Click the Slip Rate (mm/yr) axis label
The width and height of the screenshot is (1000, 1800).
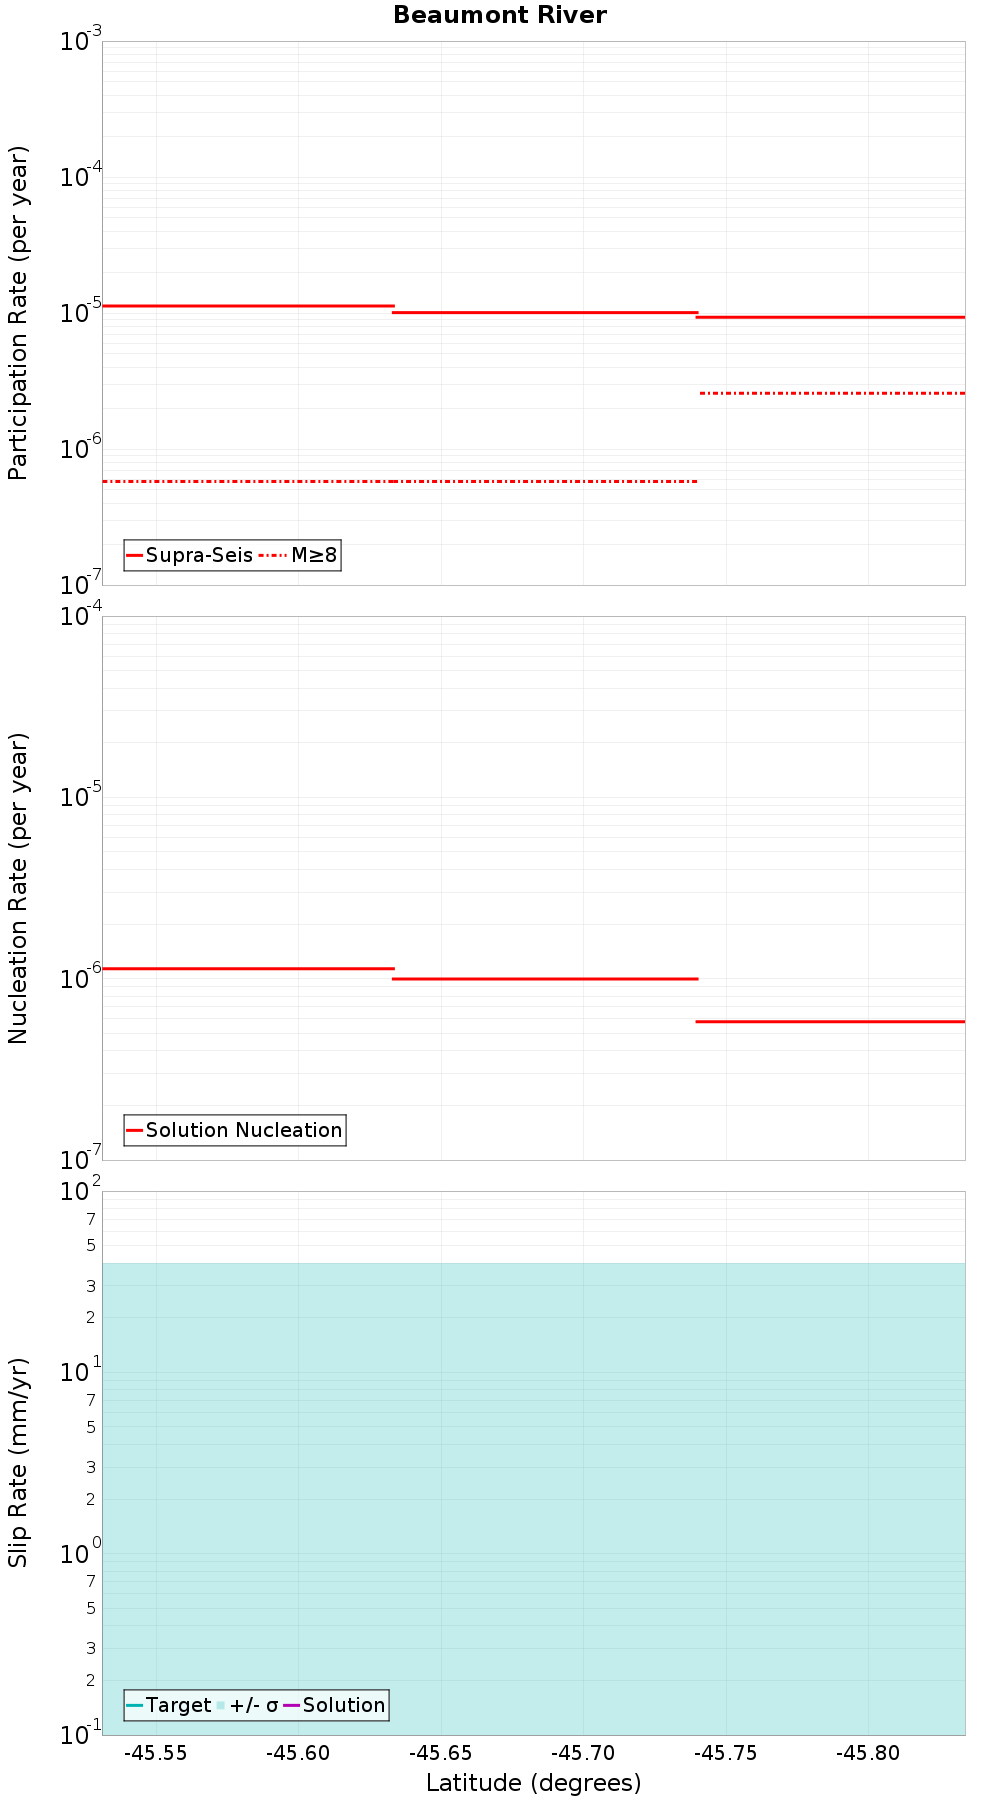[x=18, y=1463]
